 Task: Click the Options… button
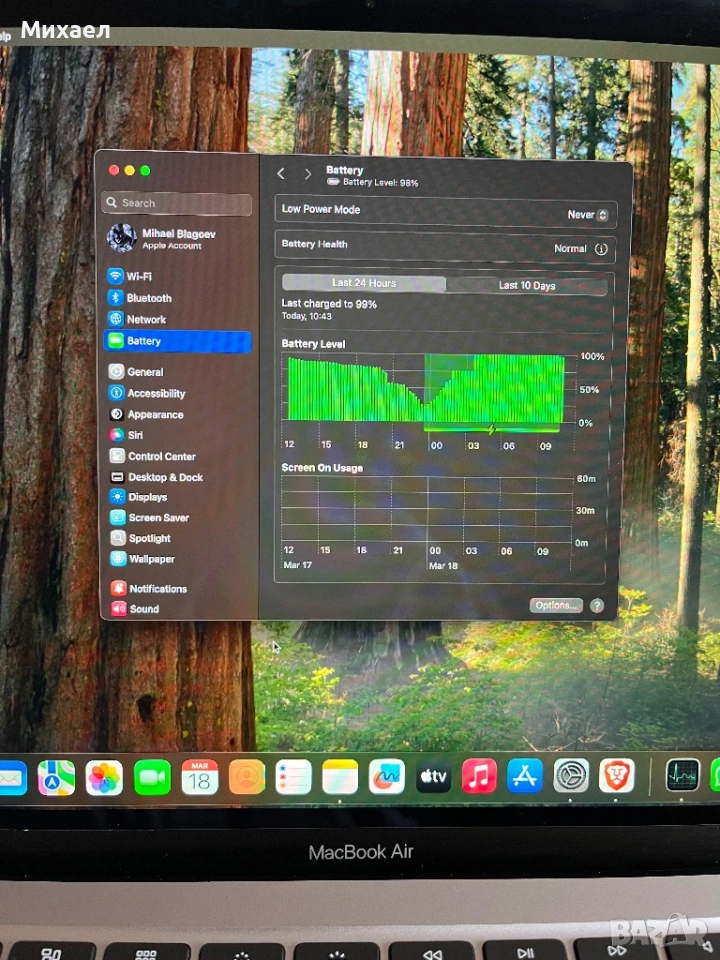point(556,605)
